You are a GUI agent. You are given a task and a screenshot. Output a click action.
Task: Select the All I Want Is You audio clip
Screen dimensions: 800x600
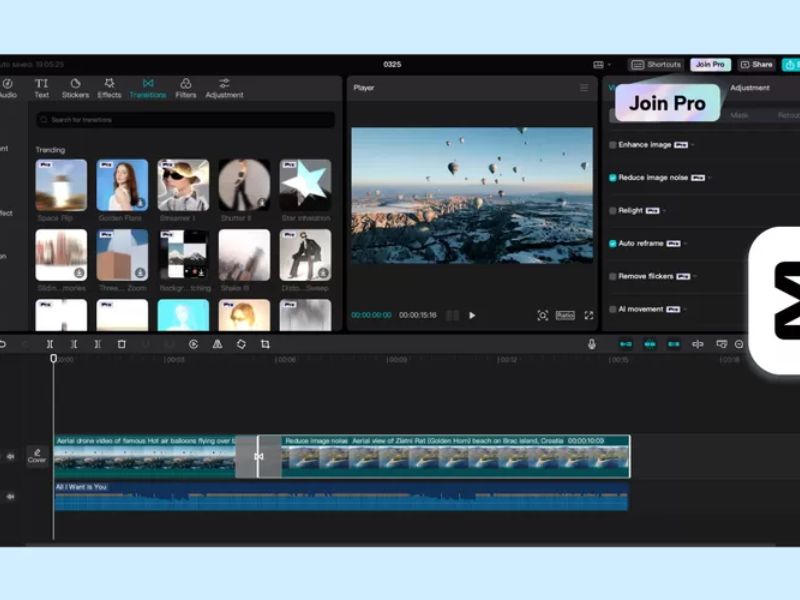point(341,496)
